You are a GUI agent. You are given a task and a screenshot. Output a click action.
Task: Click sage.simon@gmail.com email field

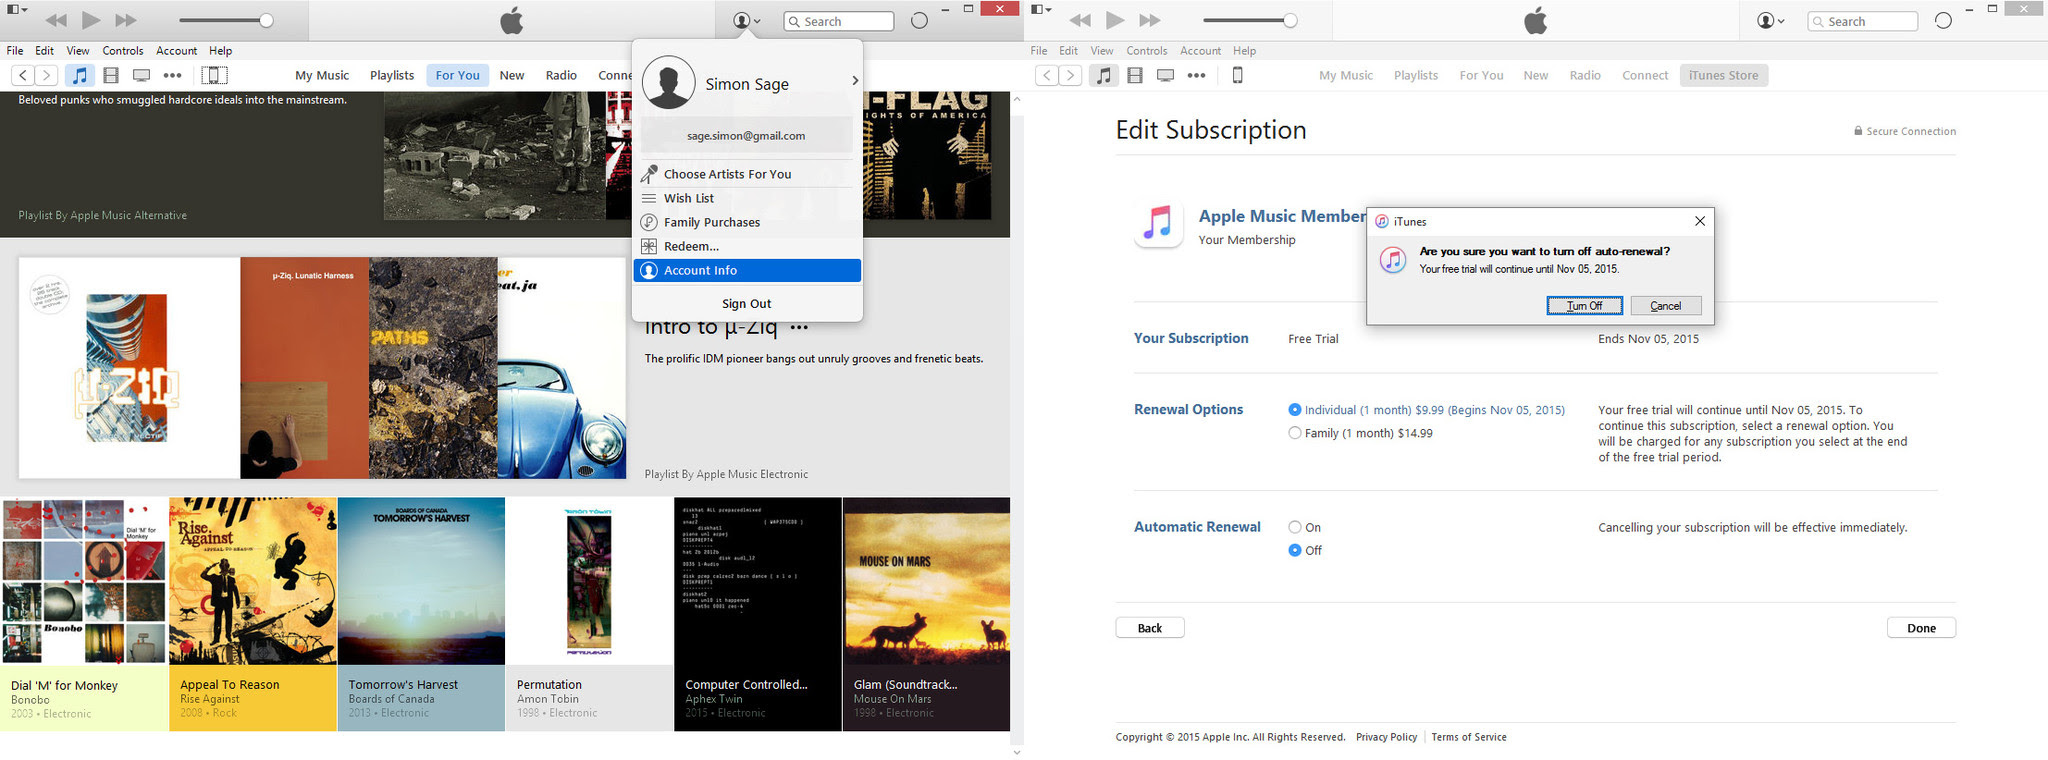(x=746, y=135)
